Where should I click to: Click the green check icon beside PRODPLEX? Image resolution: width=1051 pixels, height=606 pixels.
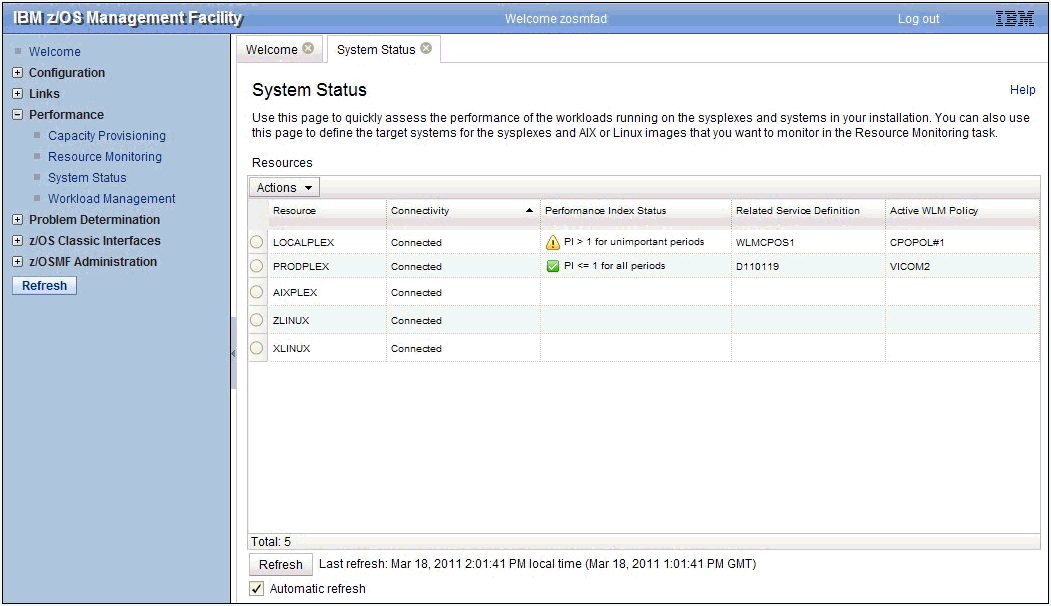(552, 266)
